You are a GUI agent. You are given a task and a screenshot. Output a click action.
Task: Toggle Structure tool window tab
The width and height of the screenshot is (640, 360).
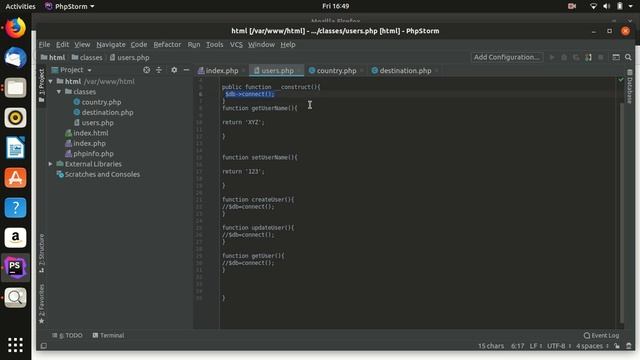pos(42,253)
